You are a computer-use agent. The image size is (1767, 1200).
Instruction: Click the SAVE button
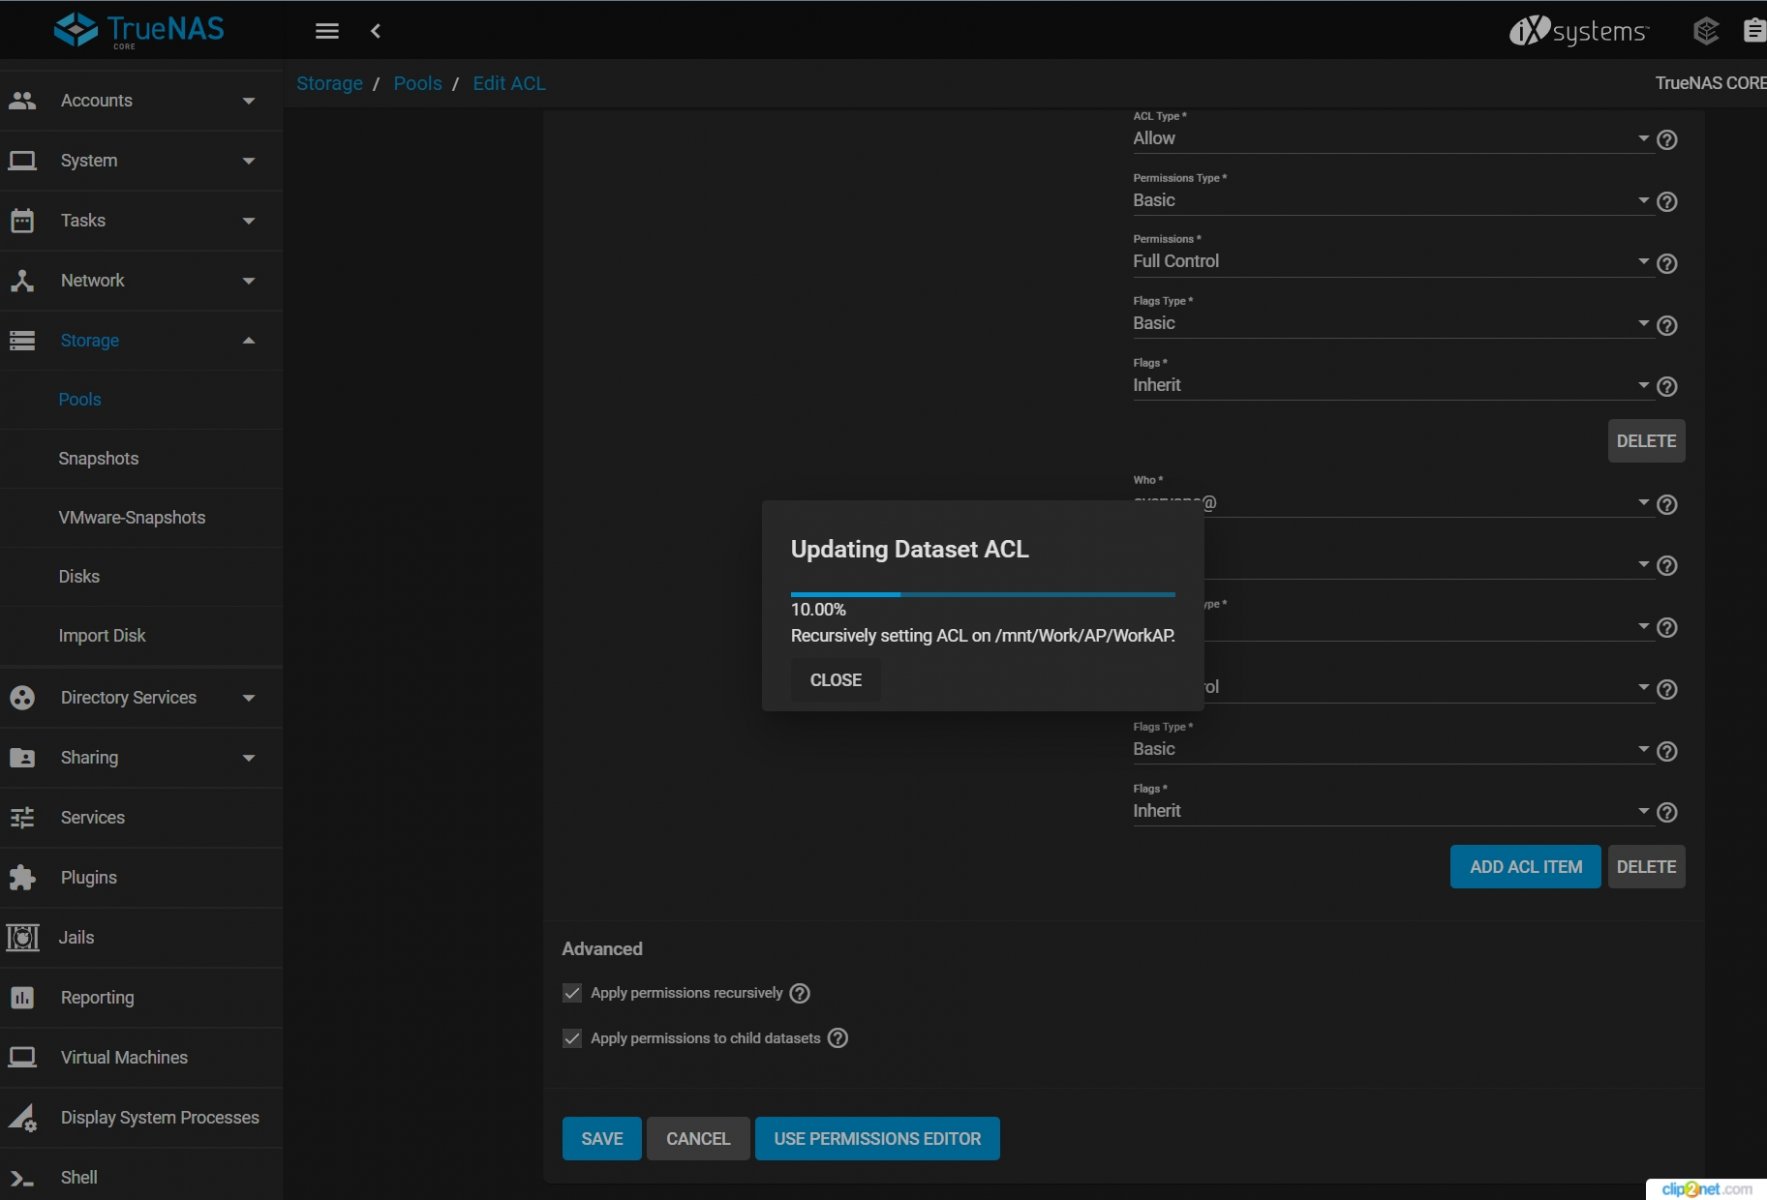[602, 1139]
